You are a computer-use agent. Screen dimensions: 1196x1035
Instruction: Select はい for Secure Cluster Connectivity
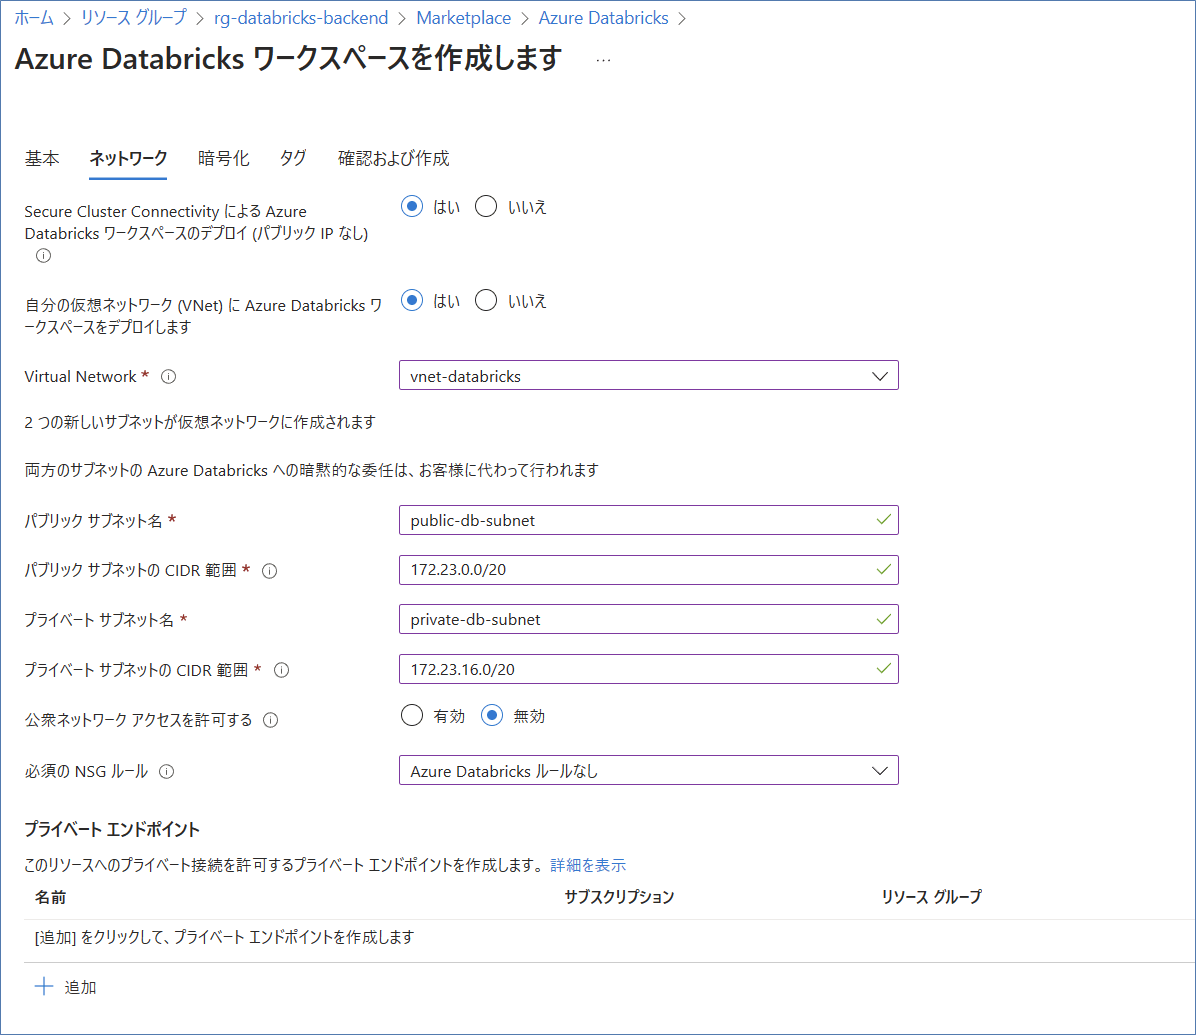[x=412, y=207]
